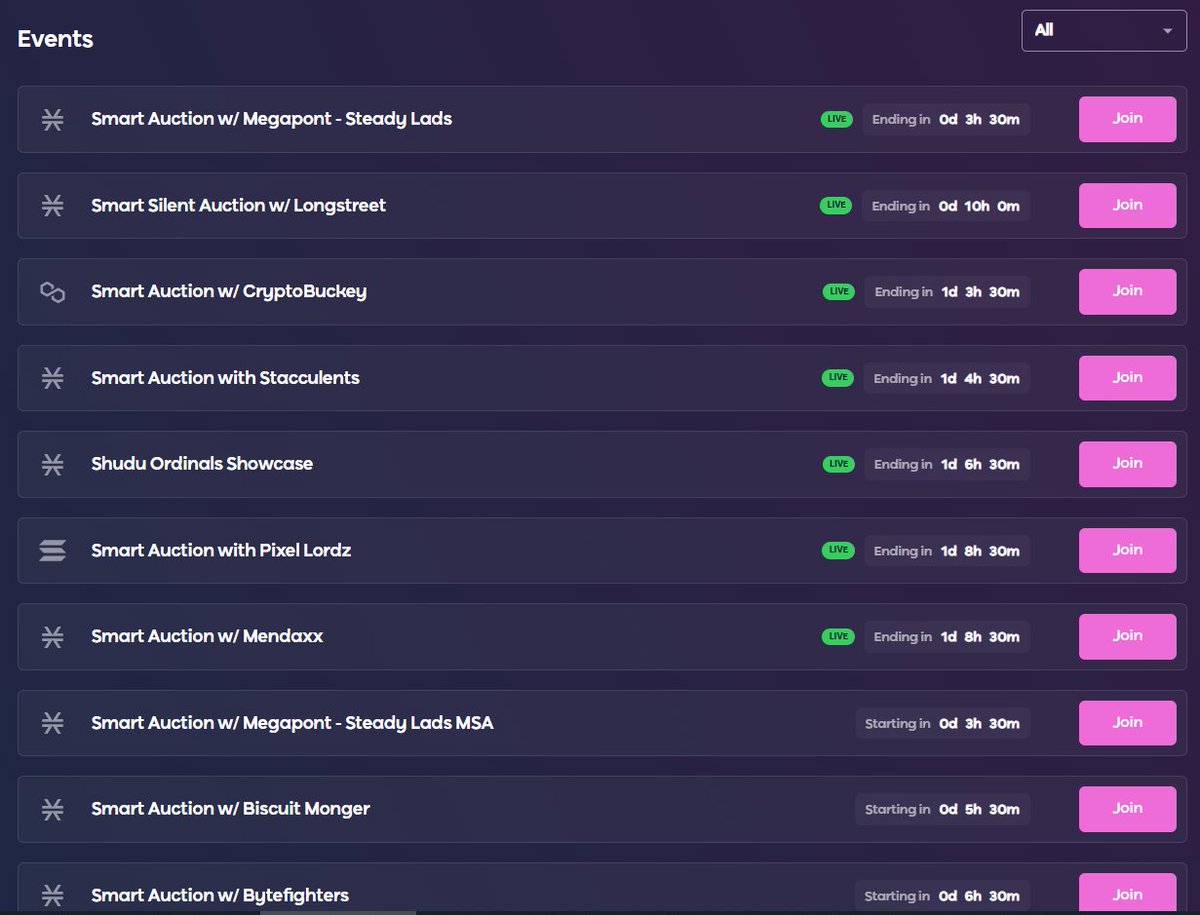Join Smart Auction w/ Megapont Steady Lads
Image resolution: width=1200 pixels, height=915 pixels.
pos(1127,118)
